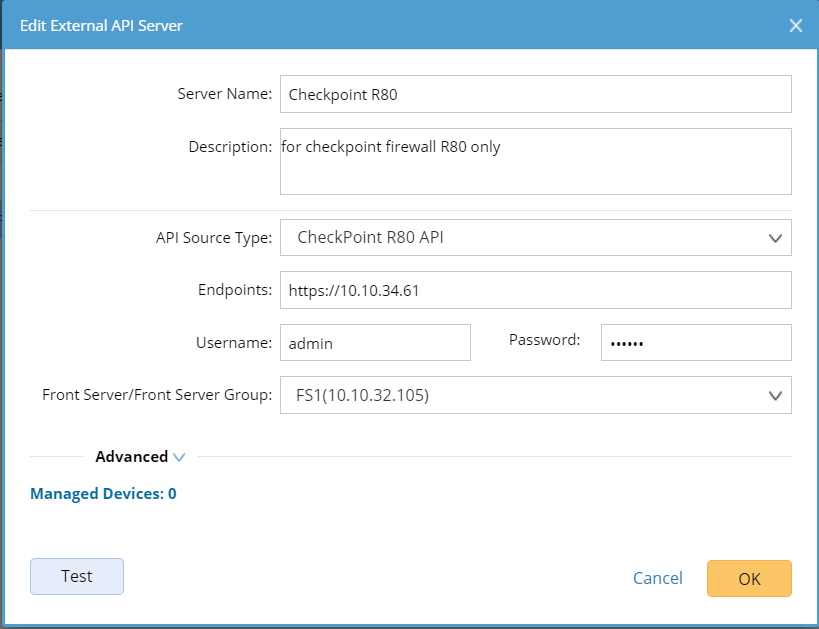Click the Server Name input field

535,94
